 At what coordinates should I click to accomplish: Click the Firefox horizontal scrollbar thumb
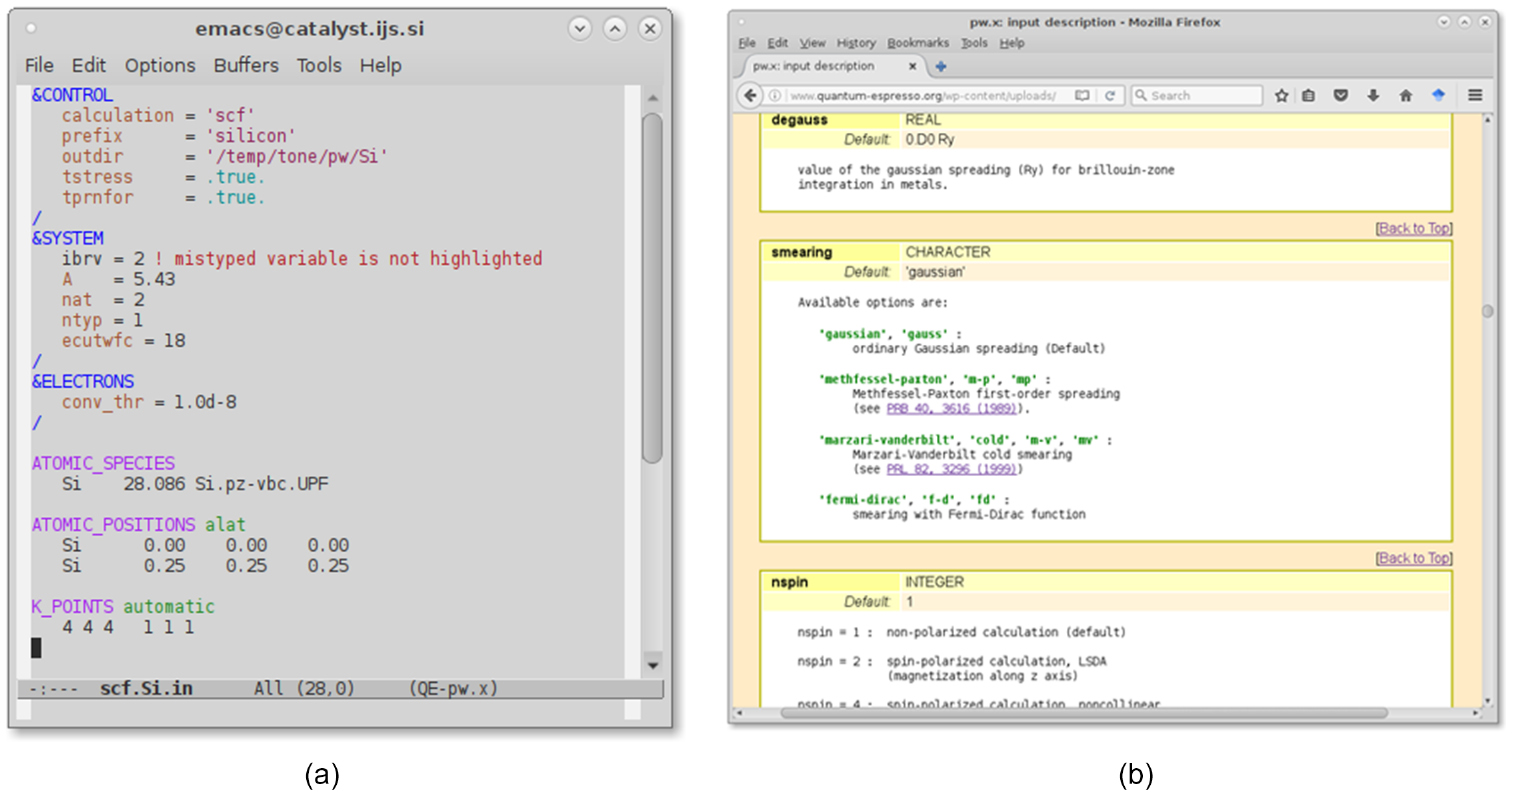1083,713
